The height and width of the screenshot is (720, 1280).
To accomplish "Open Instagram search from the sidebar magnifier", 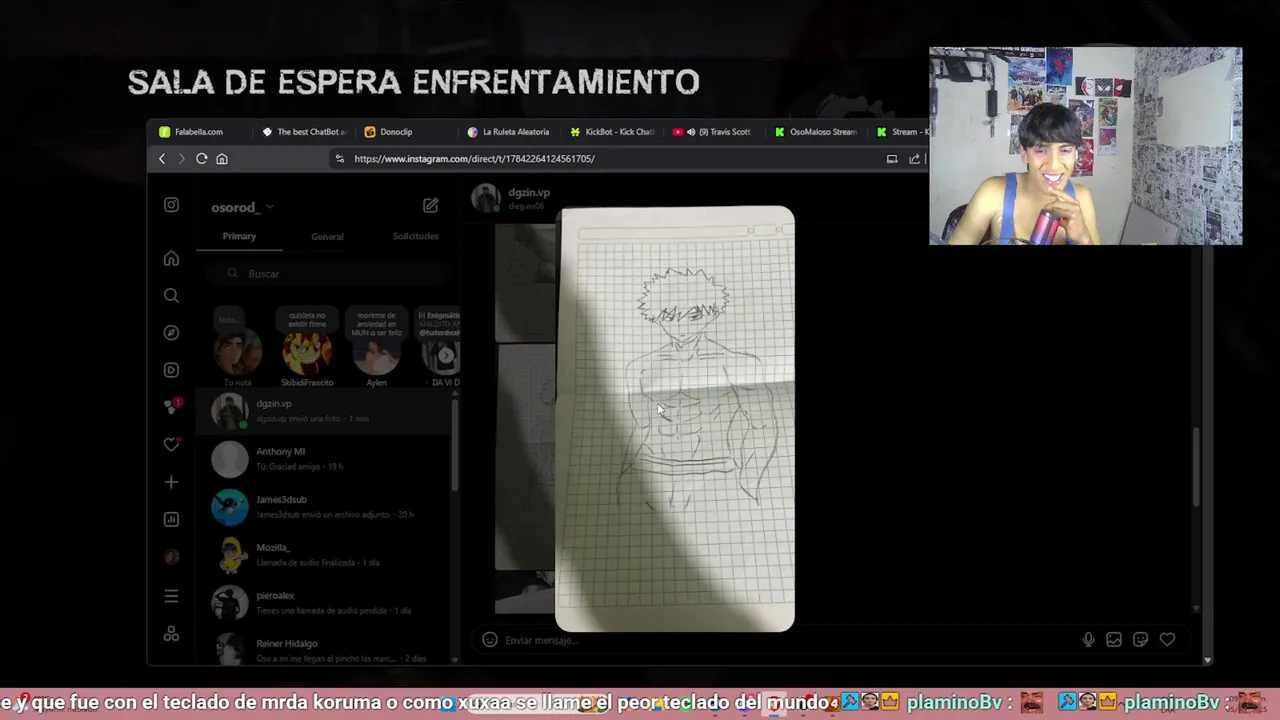I will click(171, 296).
